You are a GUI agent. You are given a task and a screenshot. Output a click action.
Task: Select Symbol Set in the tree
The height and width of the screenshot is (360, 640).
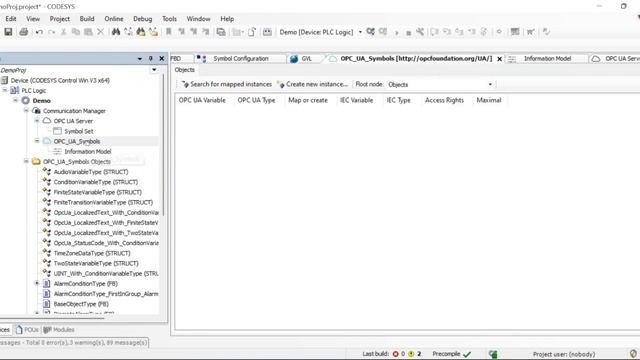coord(79,131)
